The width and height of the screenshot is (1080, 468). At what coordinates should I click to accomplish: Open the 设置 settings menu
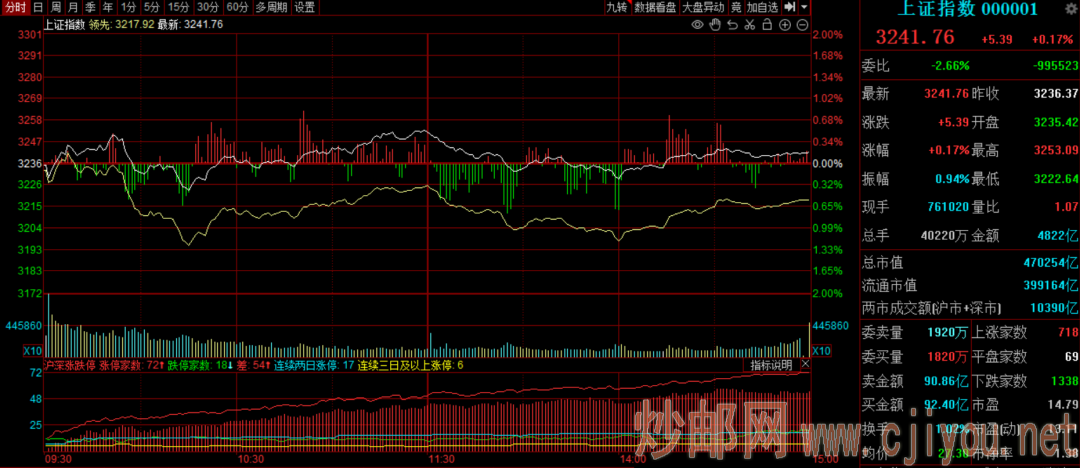click(304, 7)
